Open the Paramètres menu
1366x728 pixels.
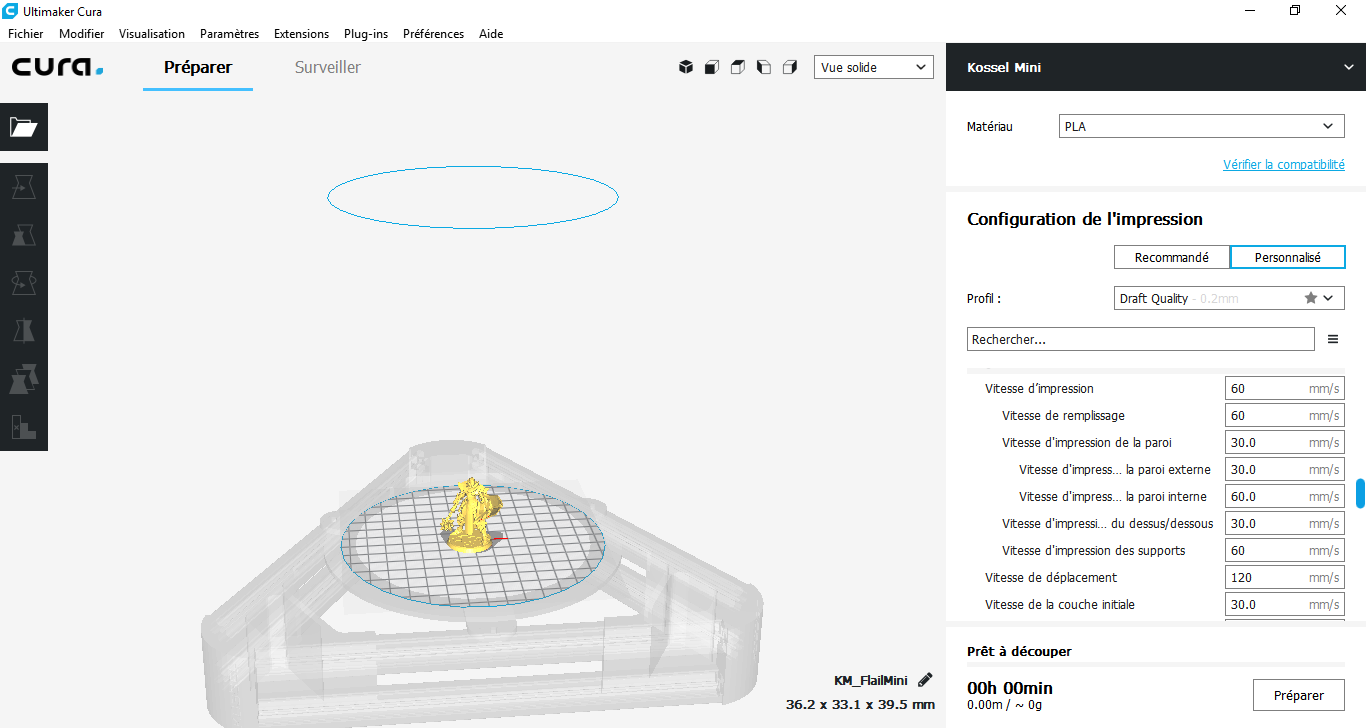(229, 33)
